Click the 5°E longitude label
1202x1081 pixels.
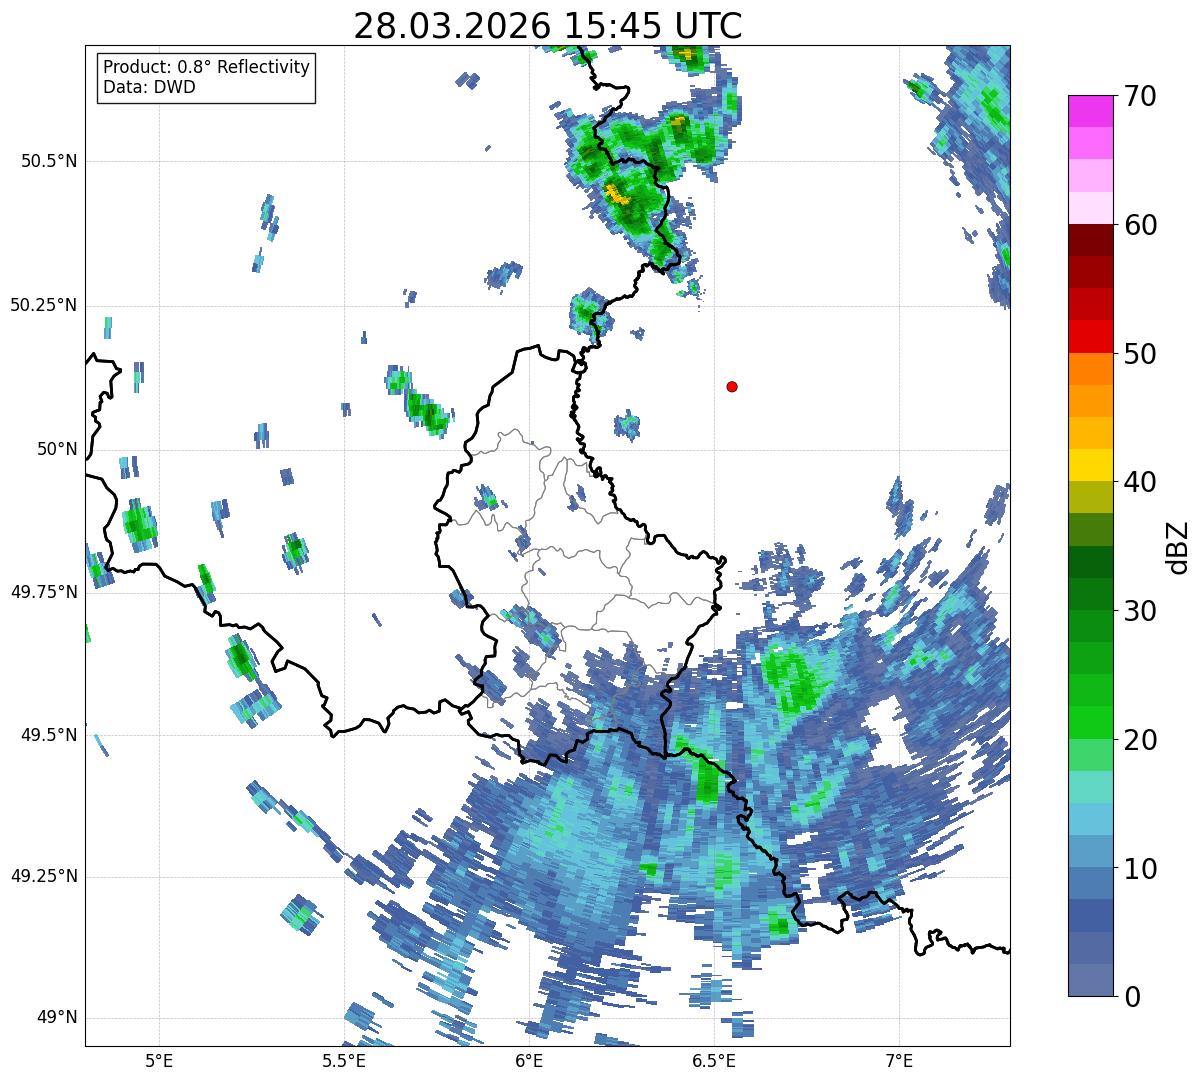pos(159,1060)
